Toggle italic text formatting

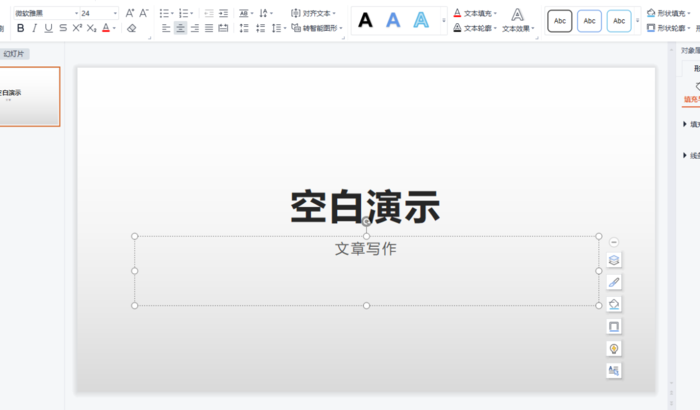(34, 28)
